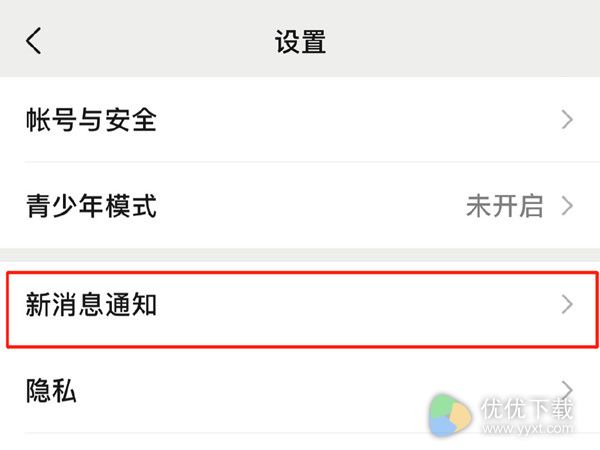Click the 设置 page title
Screen dimensions: 600x450
[x=300, y=41]
